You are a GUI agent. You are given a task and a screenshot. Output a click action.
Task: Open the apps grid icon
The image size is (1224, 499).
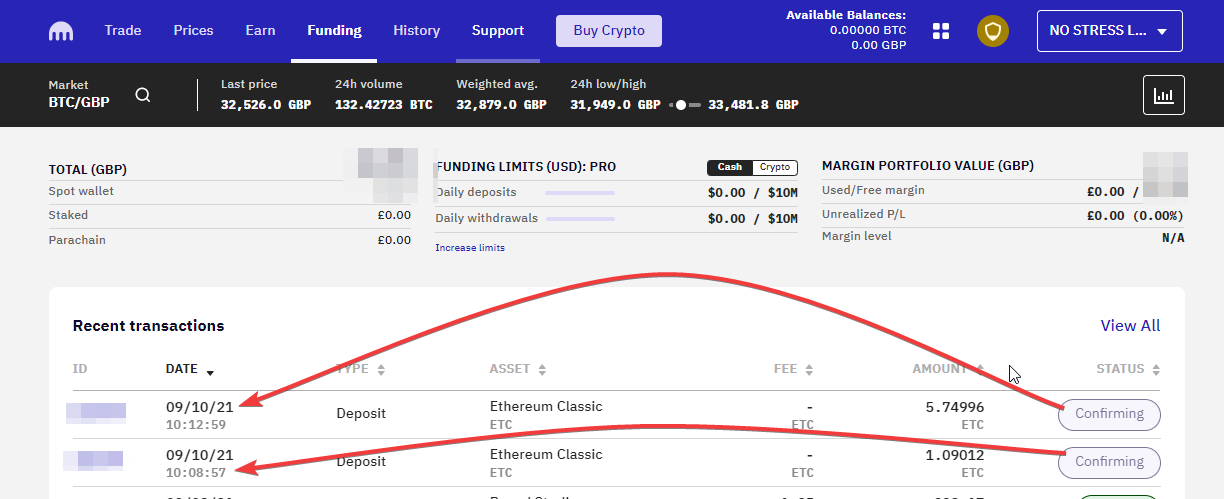tap(941, 31)
